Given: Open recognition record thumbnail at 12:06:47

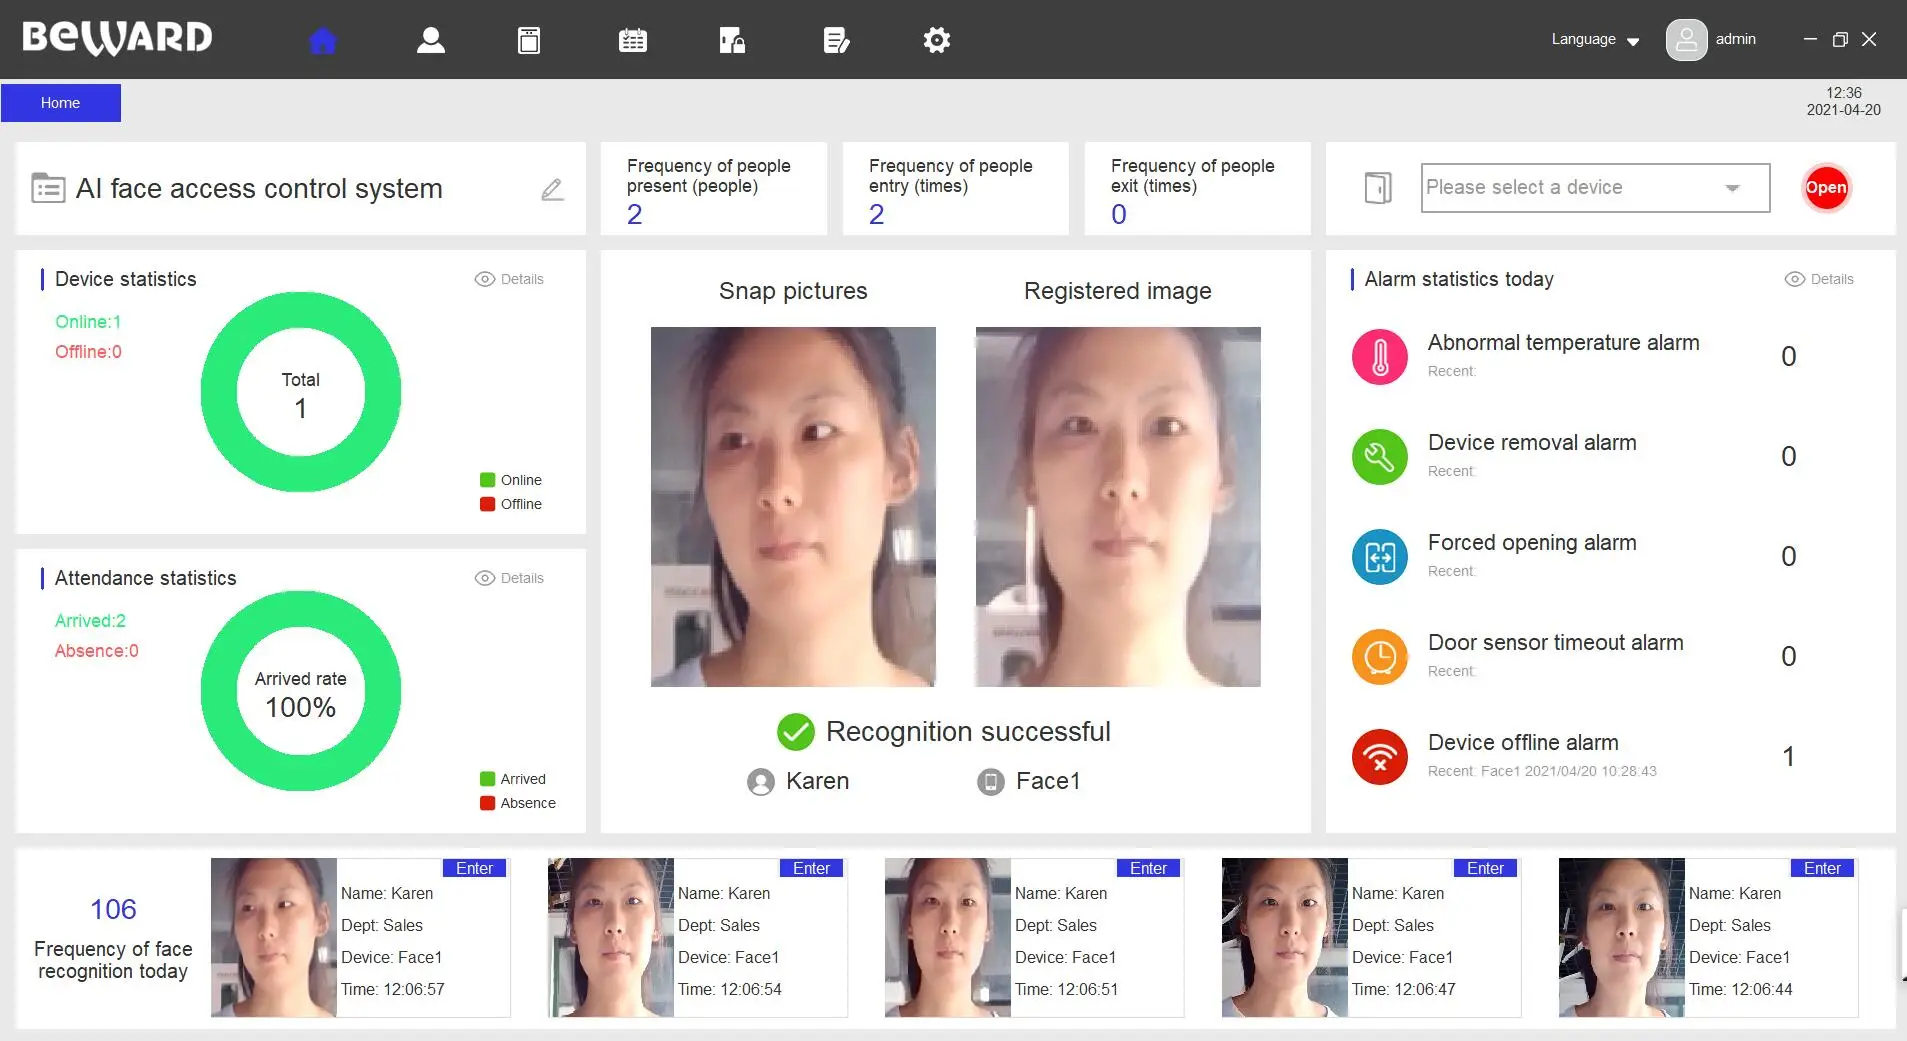Looking at the screenshot, I should pyautogui.click(x=1285, y=937).
